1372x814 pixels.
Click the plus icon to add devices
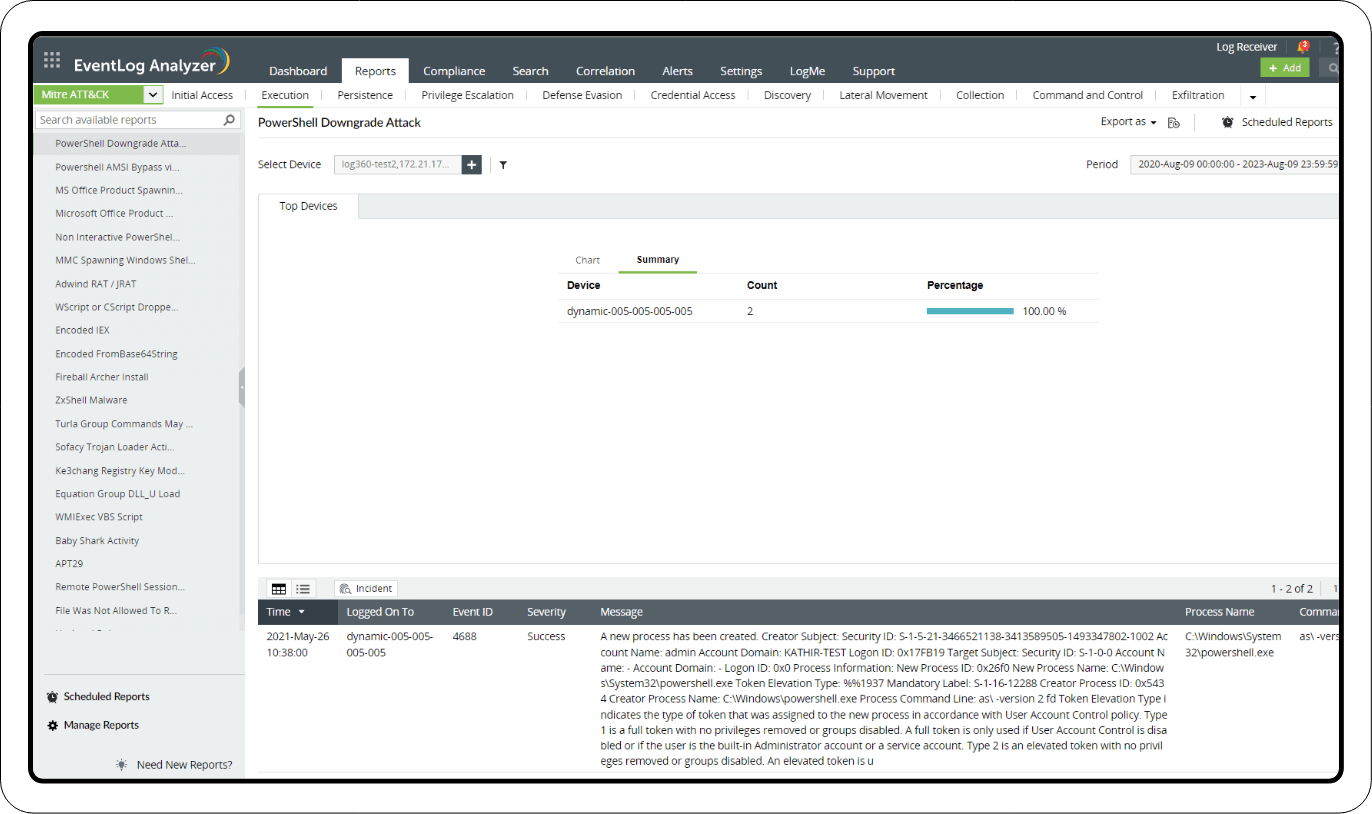472,164
